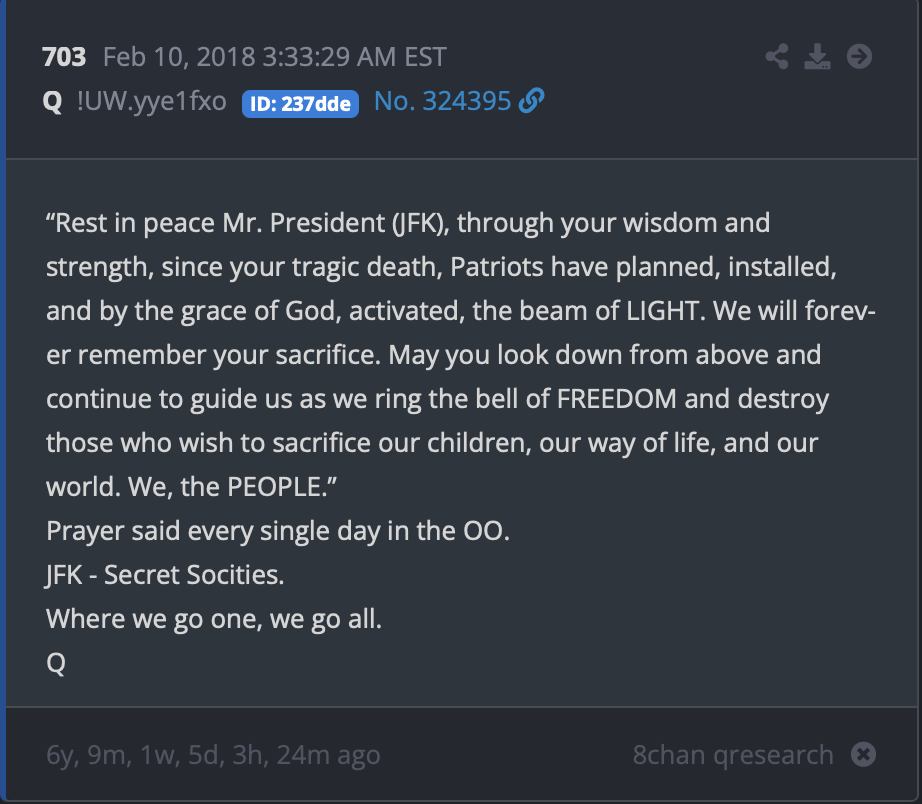922x804 pixels.
Task: Click the bold post number 703
Action: (64, 58)
